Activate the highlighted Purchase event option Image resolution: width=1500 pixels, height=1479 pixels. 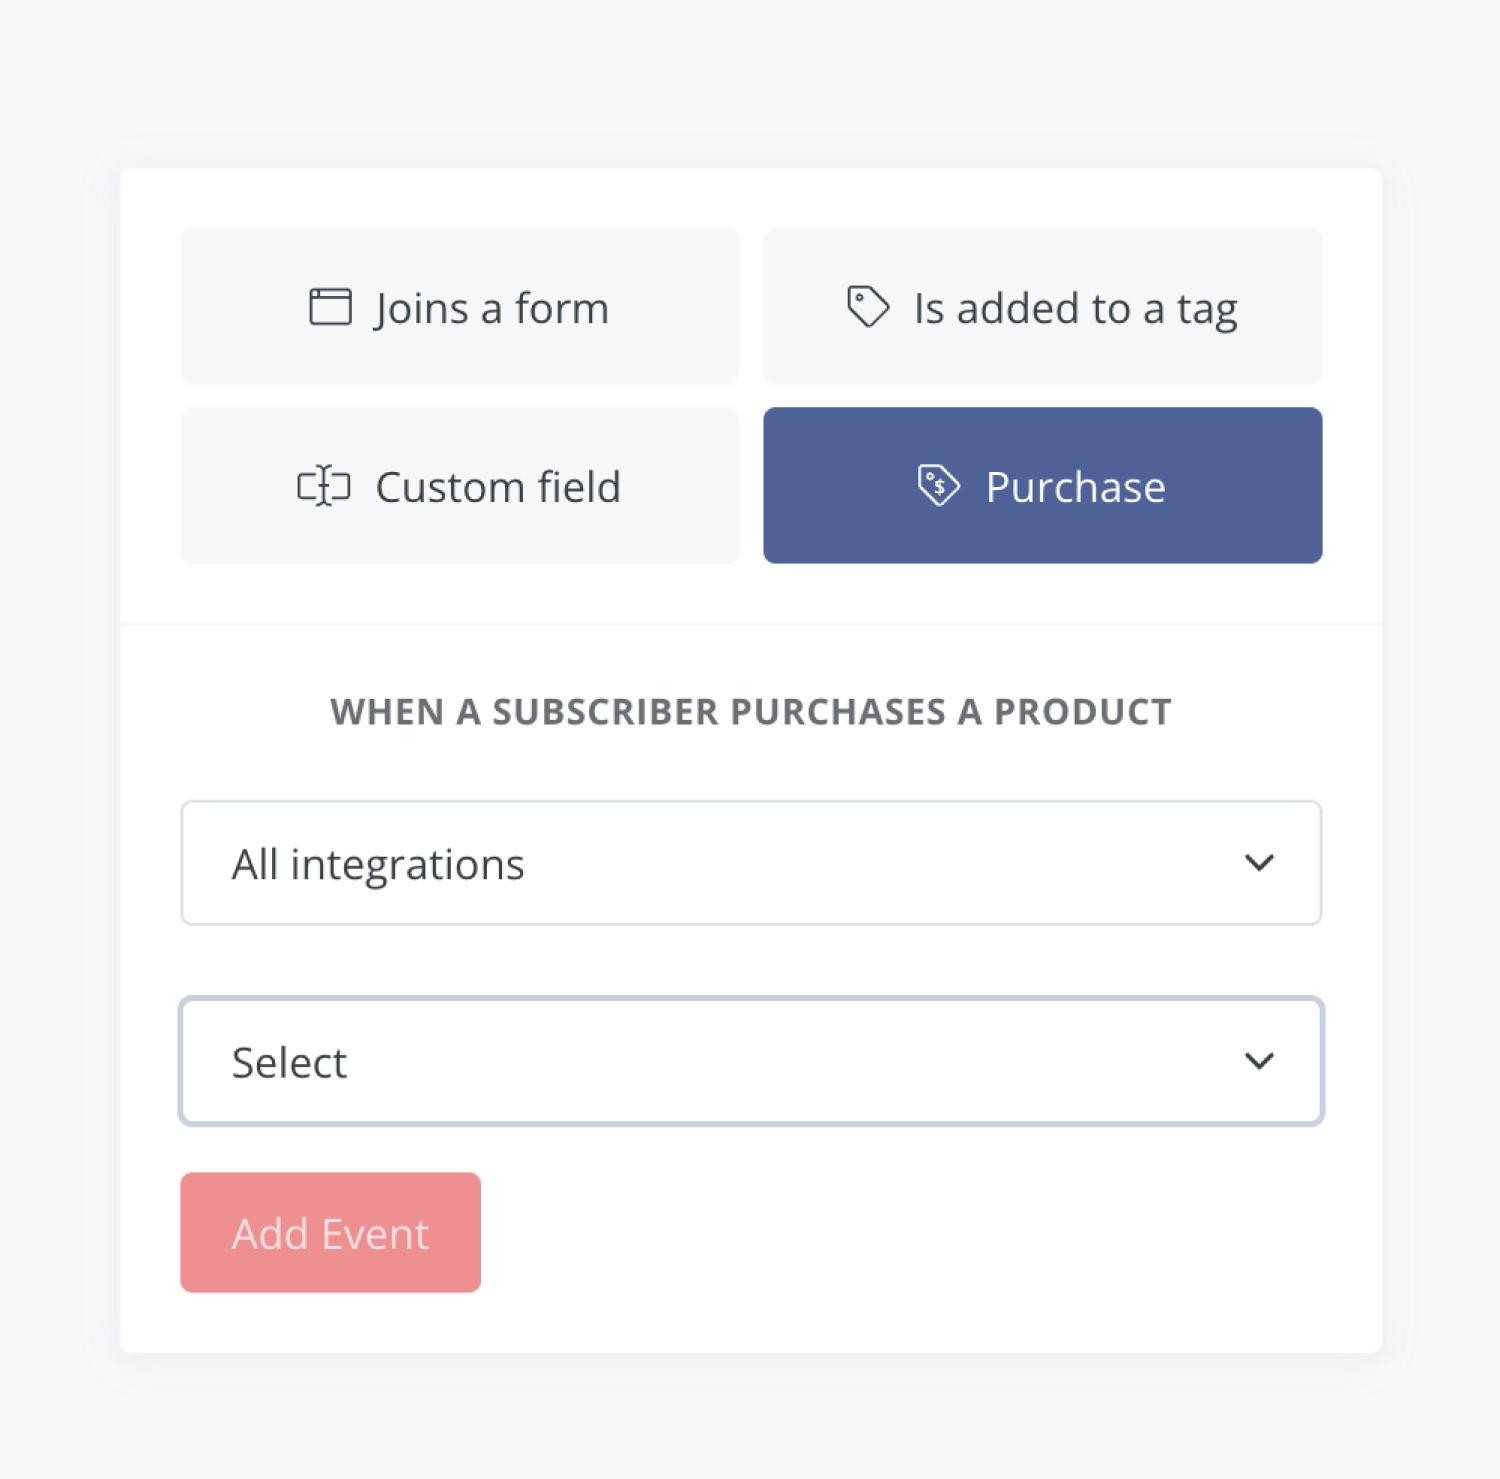click(x=1042, y=486)
